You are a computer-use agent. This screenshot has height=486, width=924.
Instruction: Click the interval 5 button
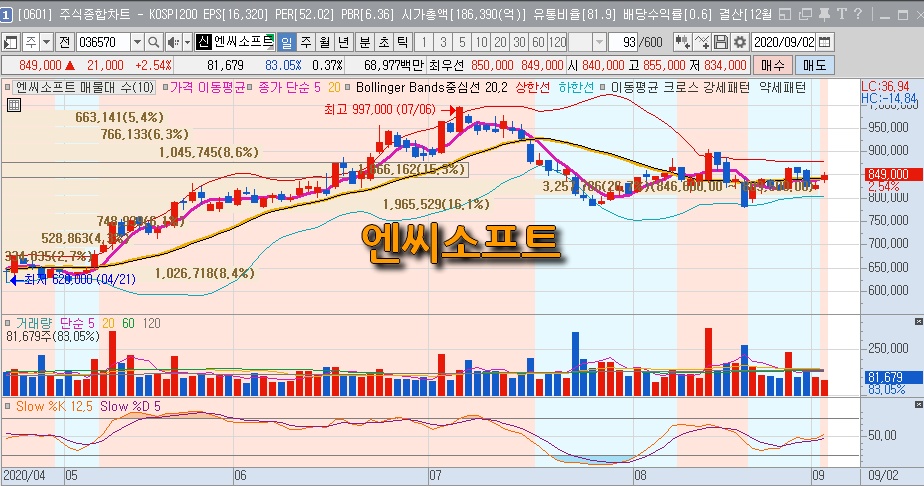pyautogui.click(x=461, y=42)
